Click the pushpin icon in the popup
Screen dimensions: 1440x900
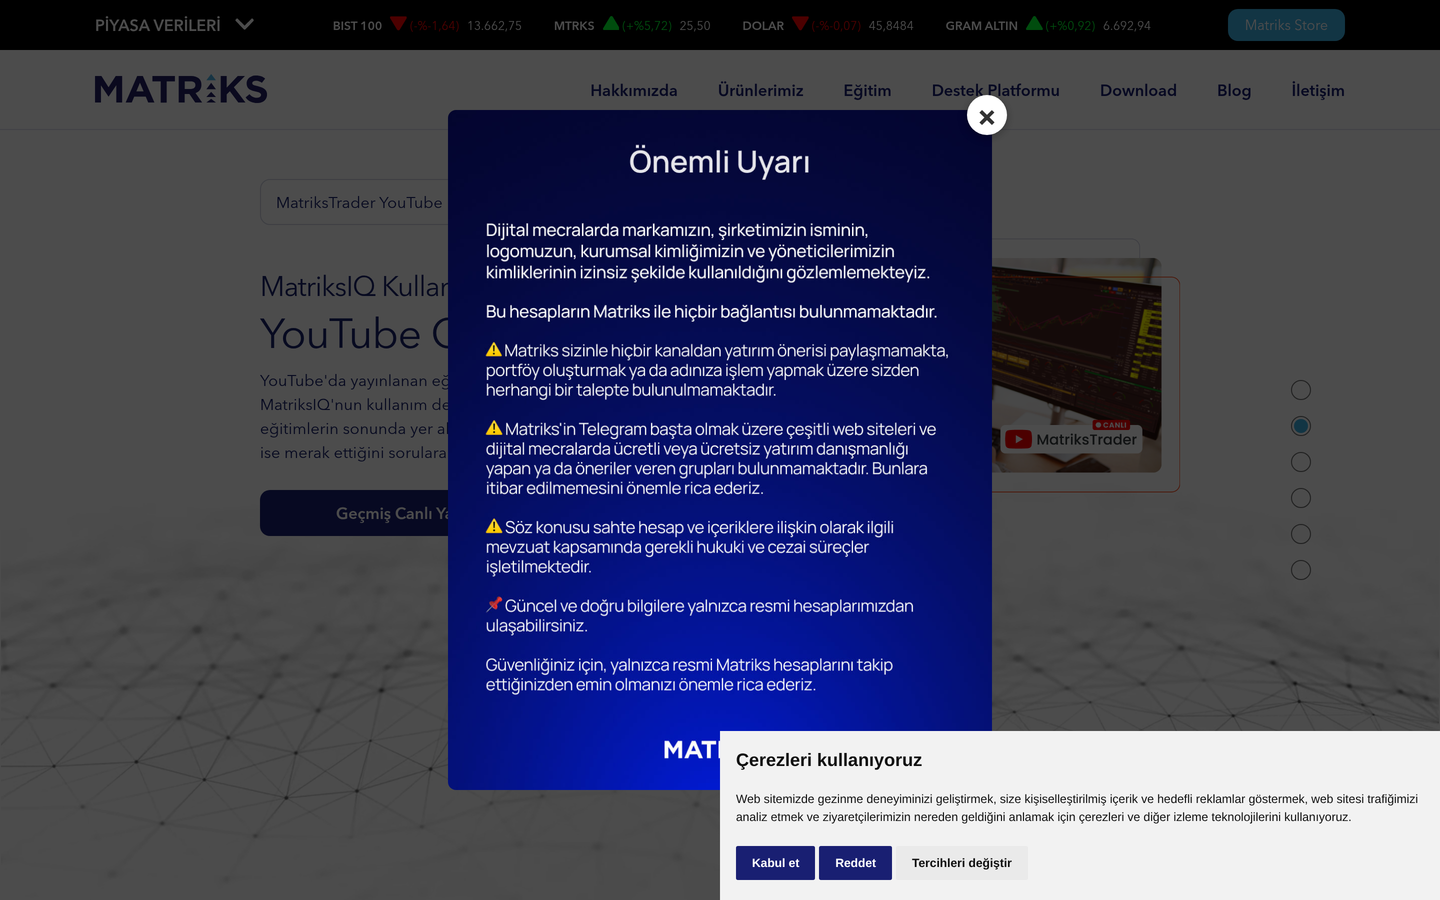[494, 605]
